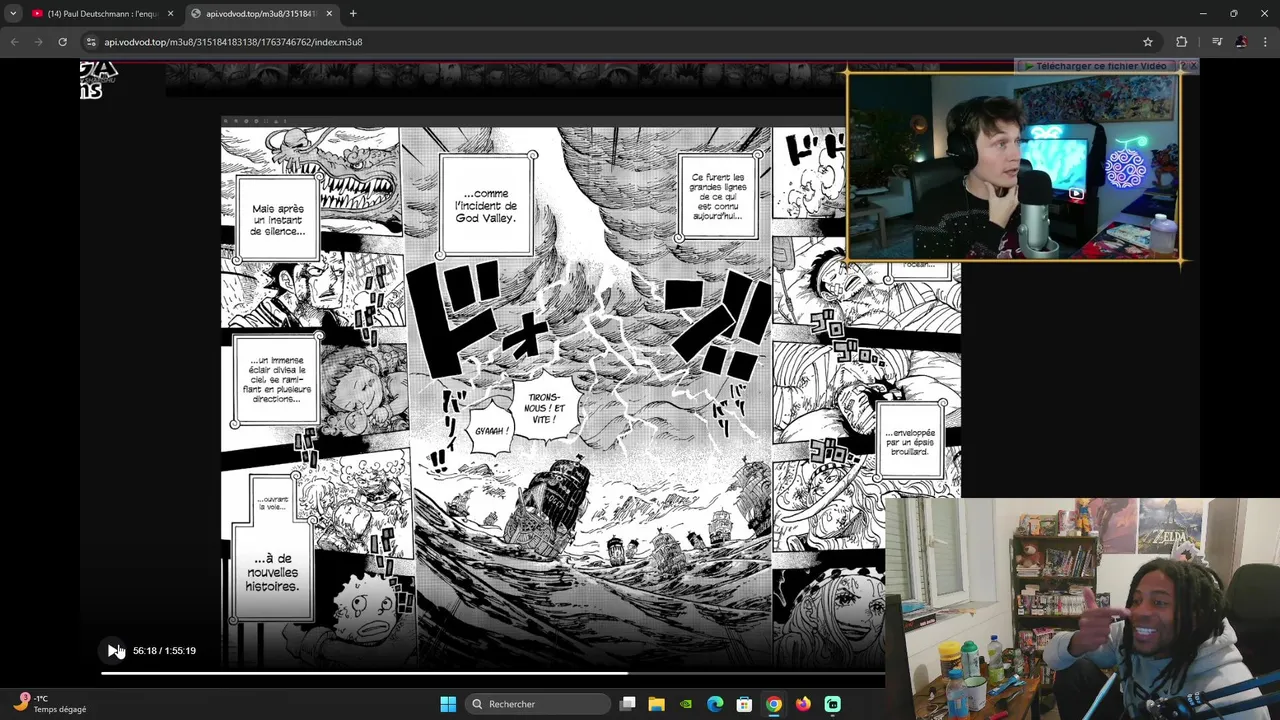The width and height of the screenshot is (1280, 720).
Task: Open File Explorer from the taskbar
Action: pyautogui.click(x=657, y=704)
